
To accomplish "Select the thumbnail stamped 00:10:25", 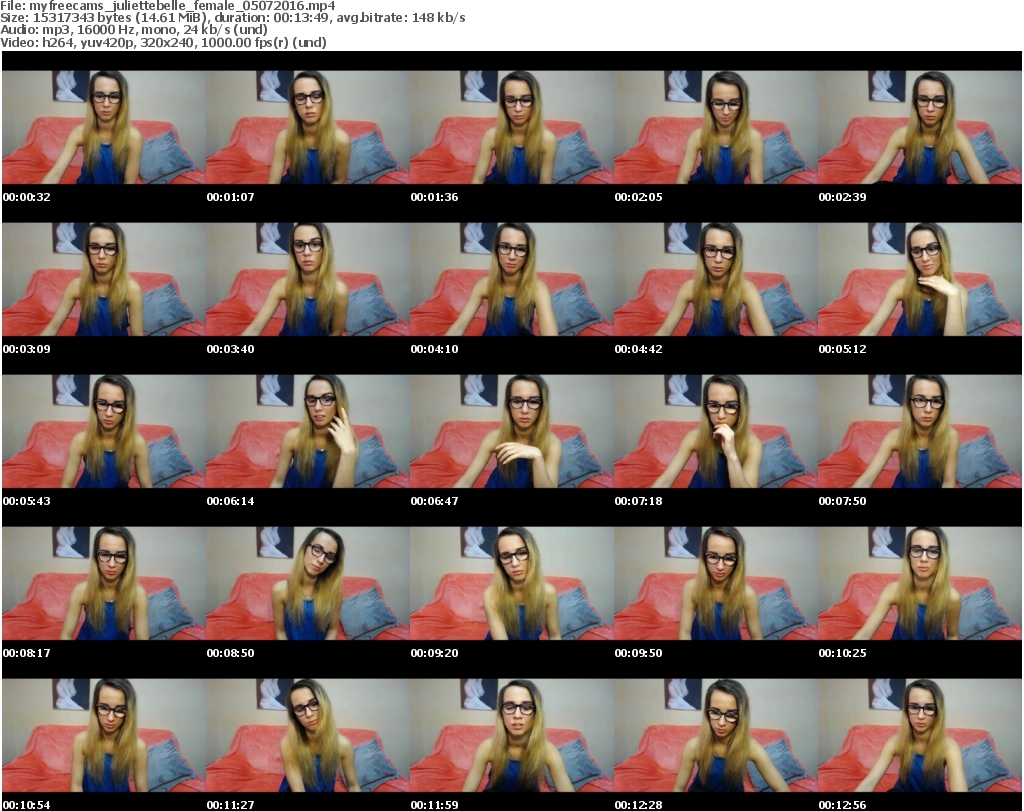I will tap(920, 583).
